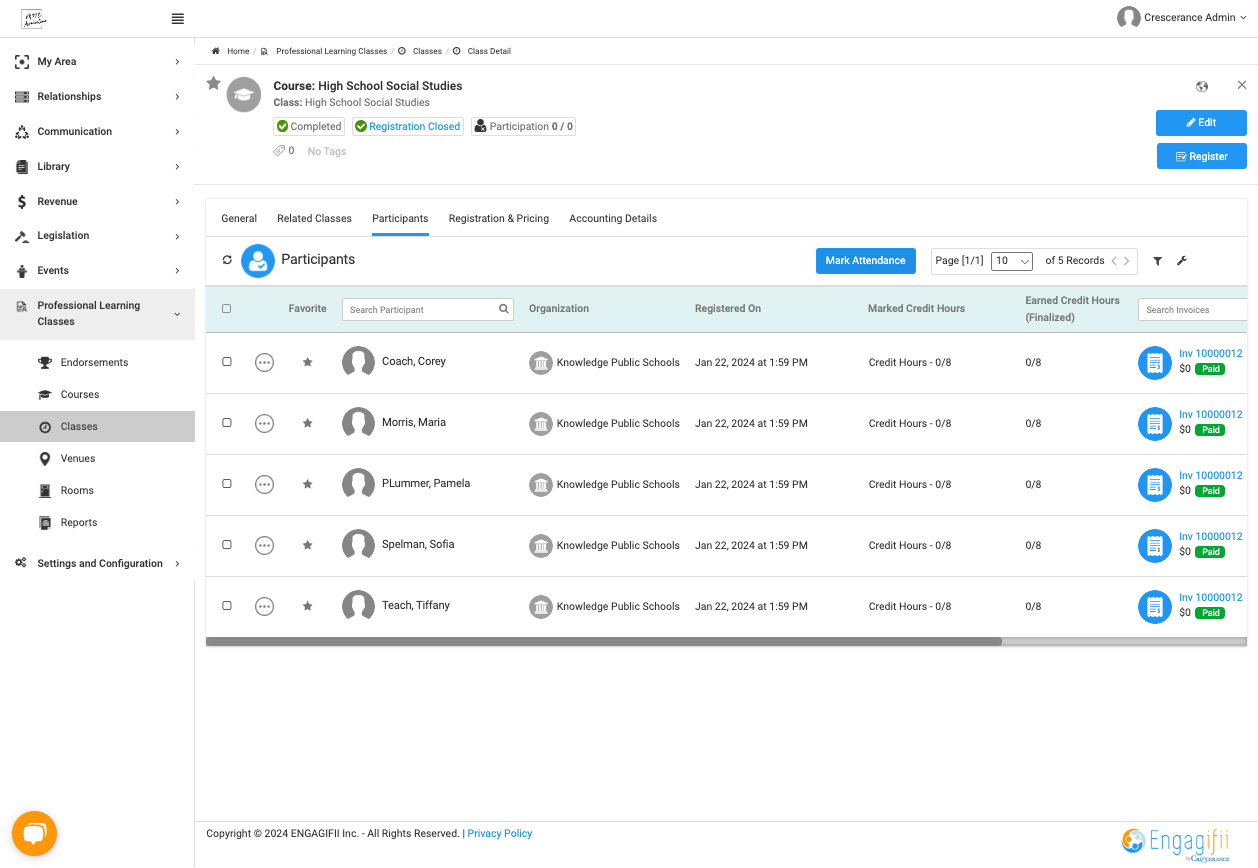The width and height of the screenshot is (1258, 868).
Task: Select the checkbox for Morris, Maria
Action: pyautogui.click(x=226, y=423)
